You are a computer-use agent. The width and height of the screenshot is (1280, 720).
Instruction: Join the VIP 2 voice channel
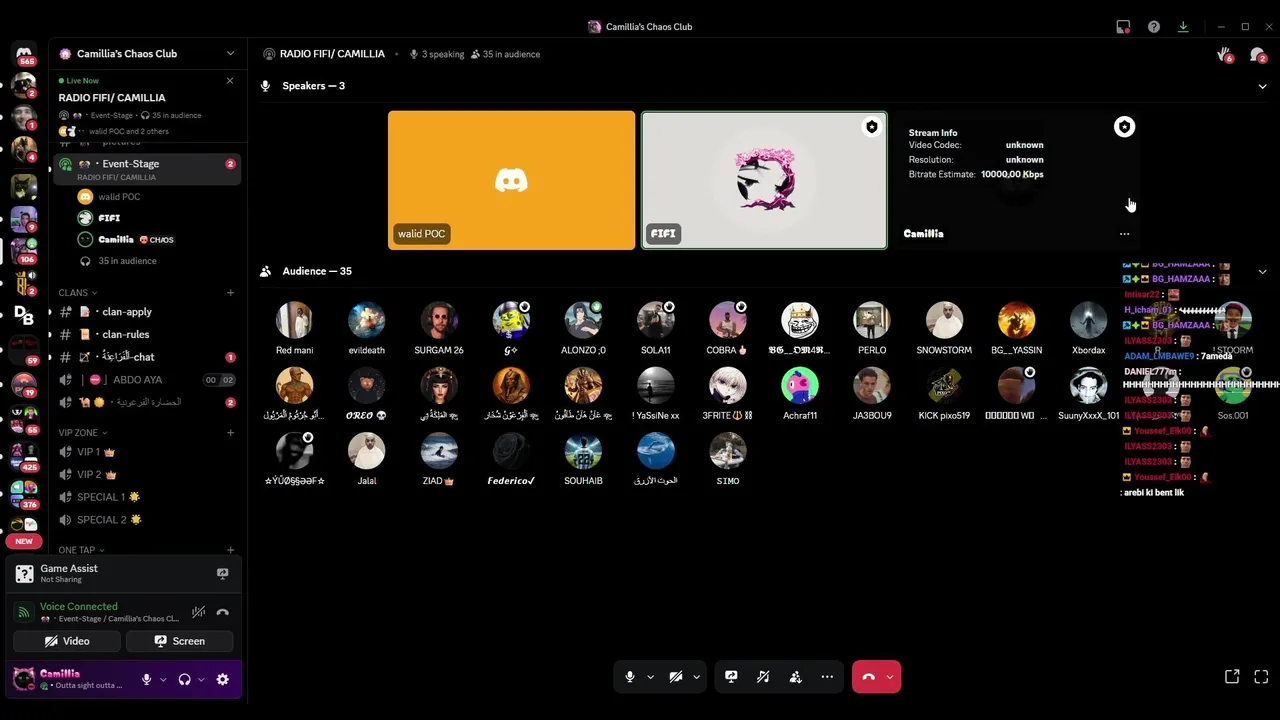147,474
